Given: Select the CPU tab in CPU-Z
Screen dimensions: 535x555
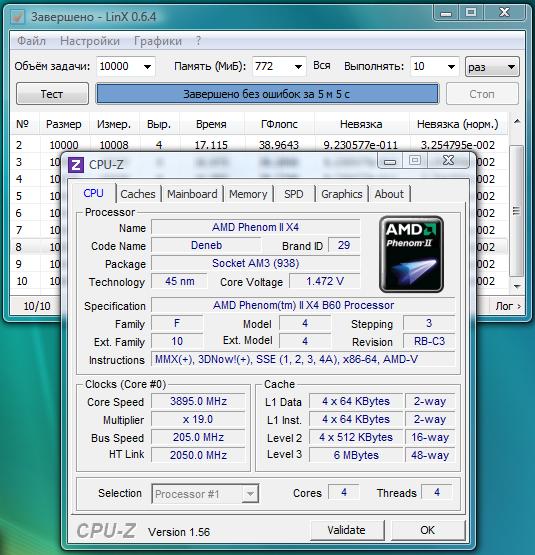Looking at the screenshot, I should 93,193.
